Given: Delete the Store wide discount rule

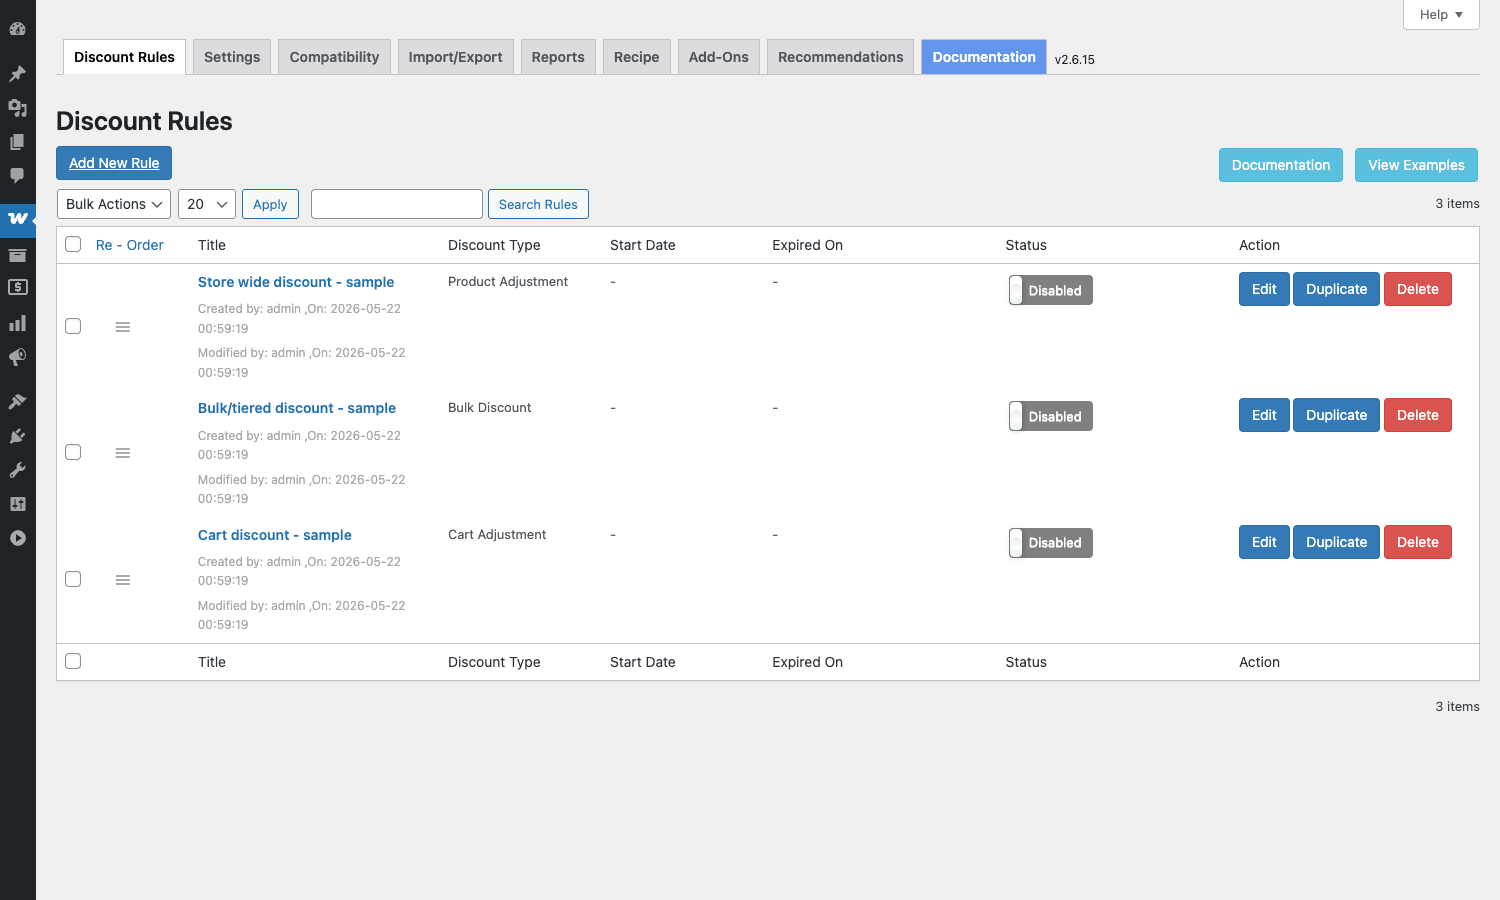Looking at the screenshot, I should tap(1417, 289).
